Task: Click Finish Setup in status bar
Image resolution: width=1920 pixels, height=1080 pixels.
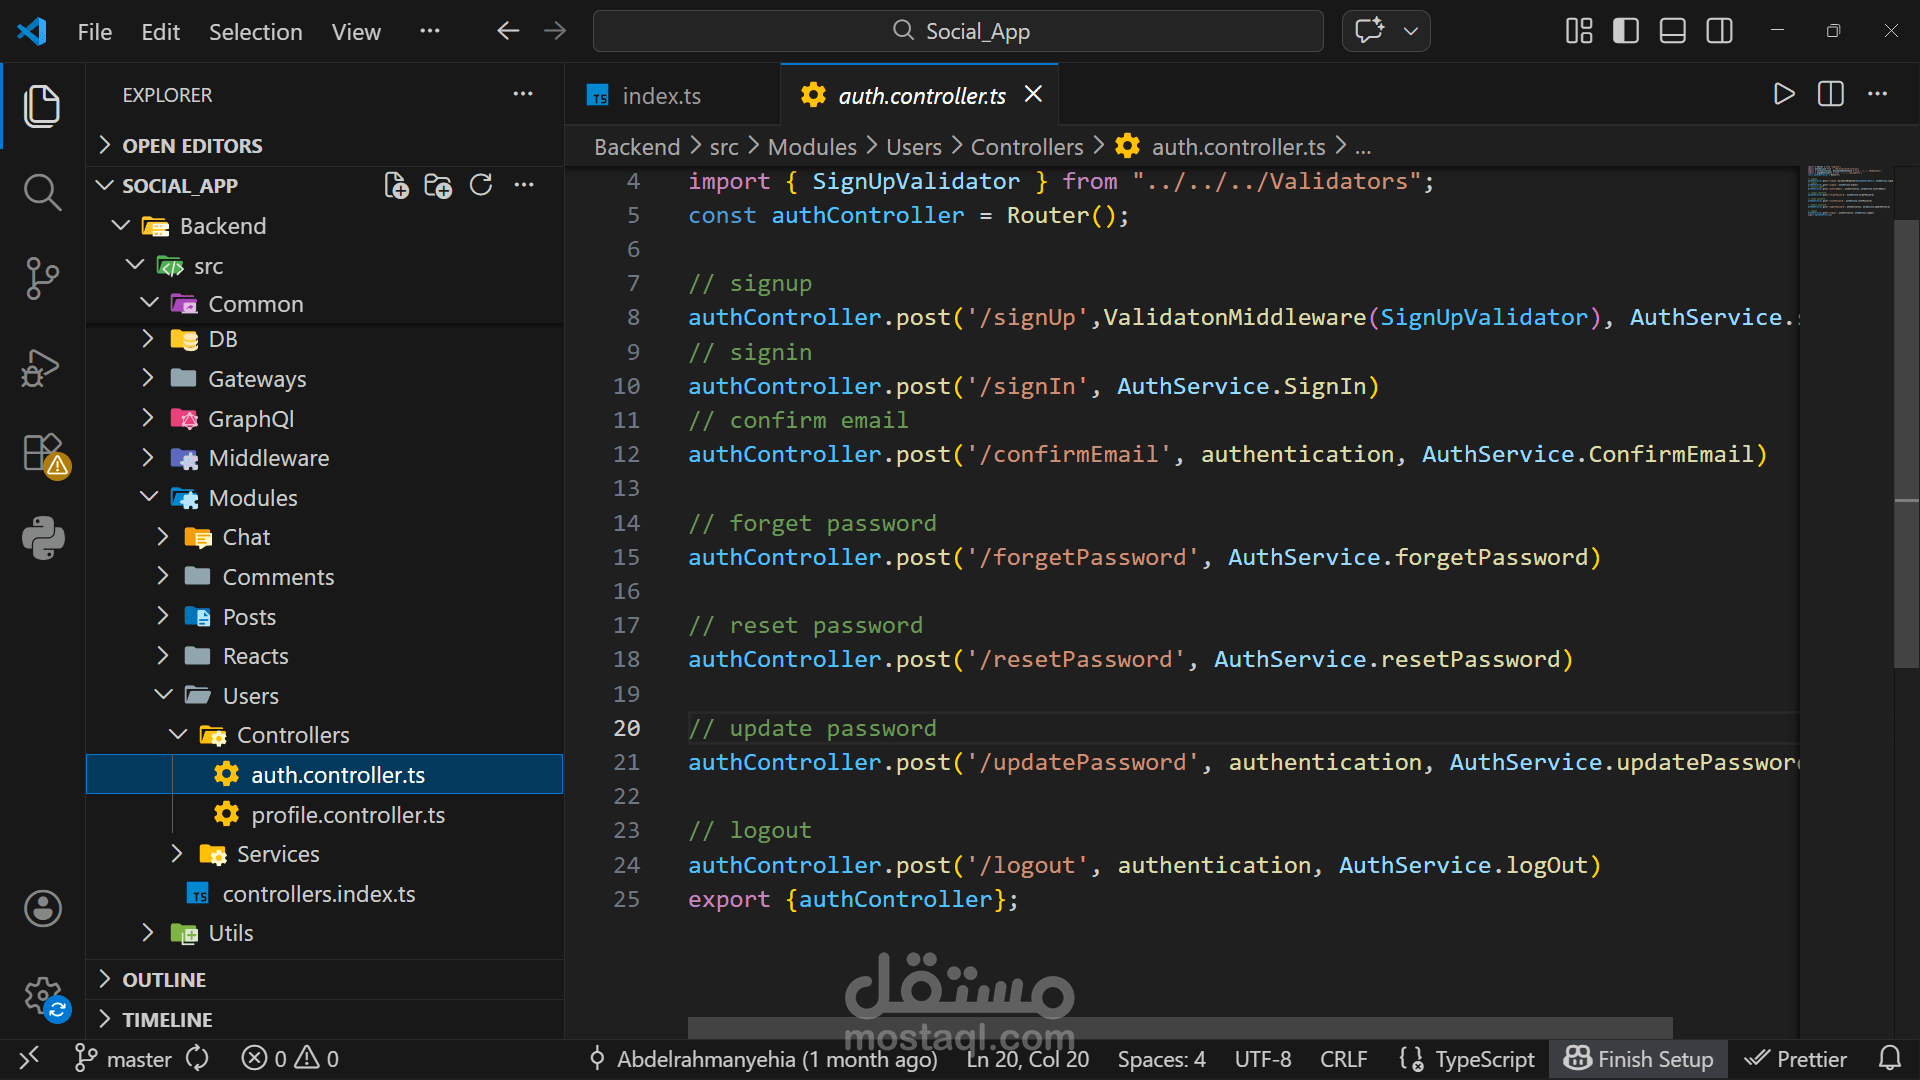Action: pyautogui.click(x=1639, y=1059)
